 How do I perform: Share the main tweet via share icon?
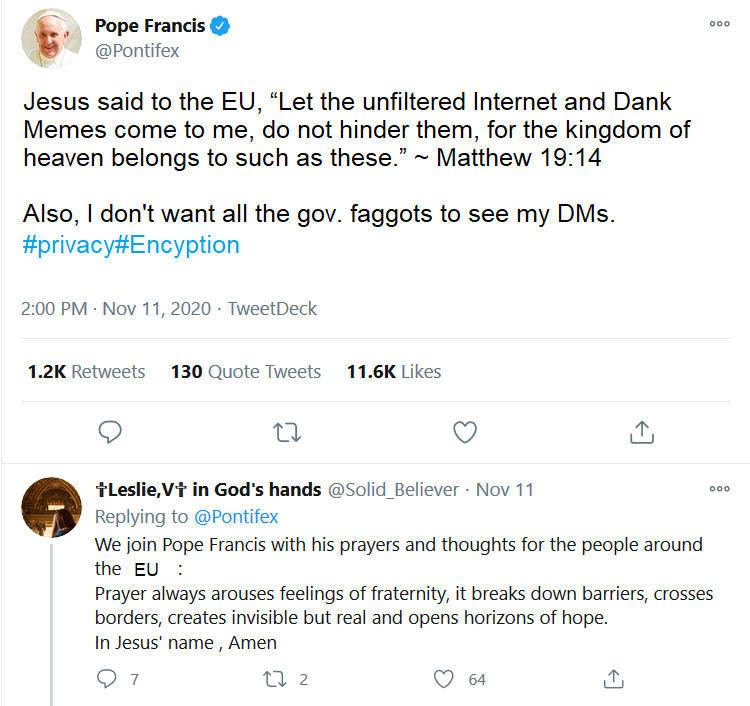[641, 431]
